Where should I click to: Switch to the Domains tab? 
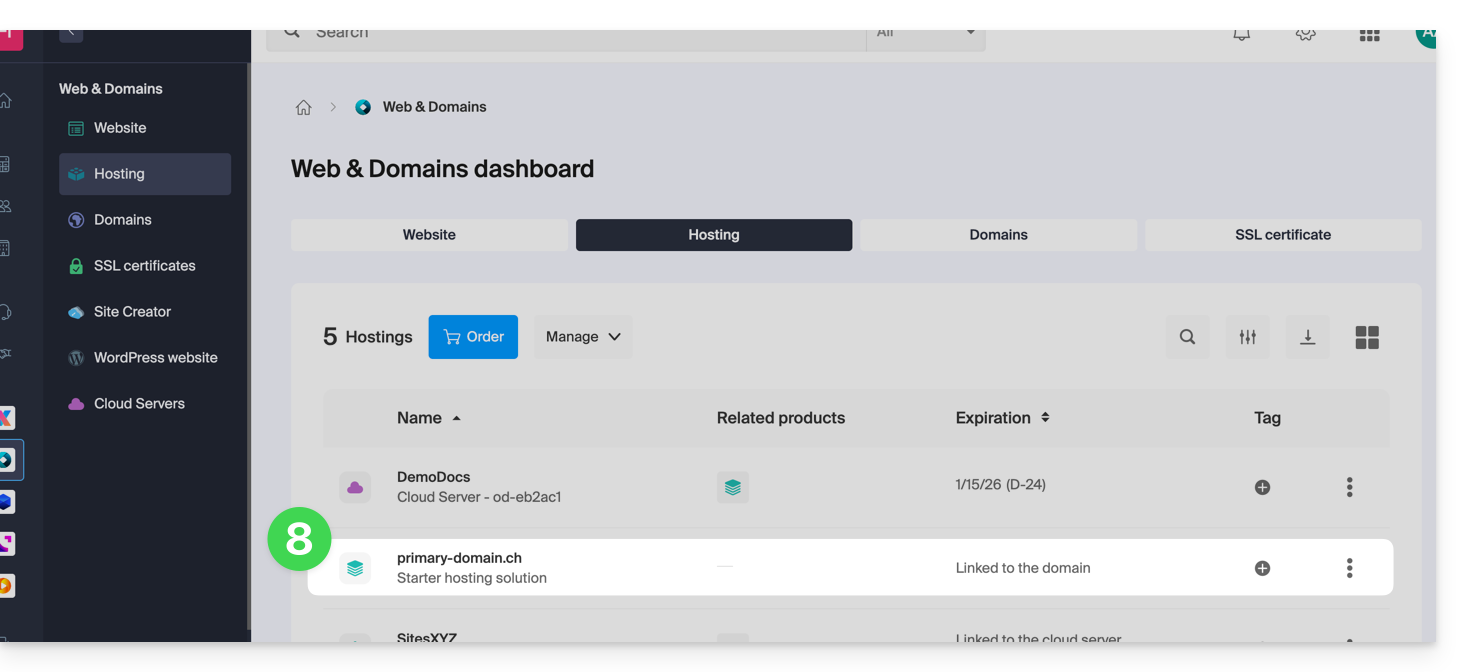pyautogui.click(x=998, y=235)
